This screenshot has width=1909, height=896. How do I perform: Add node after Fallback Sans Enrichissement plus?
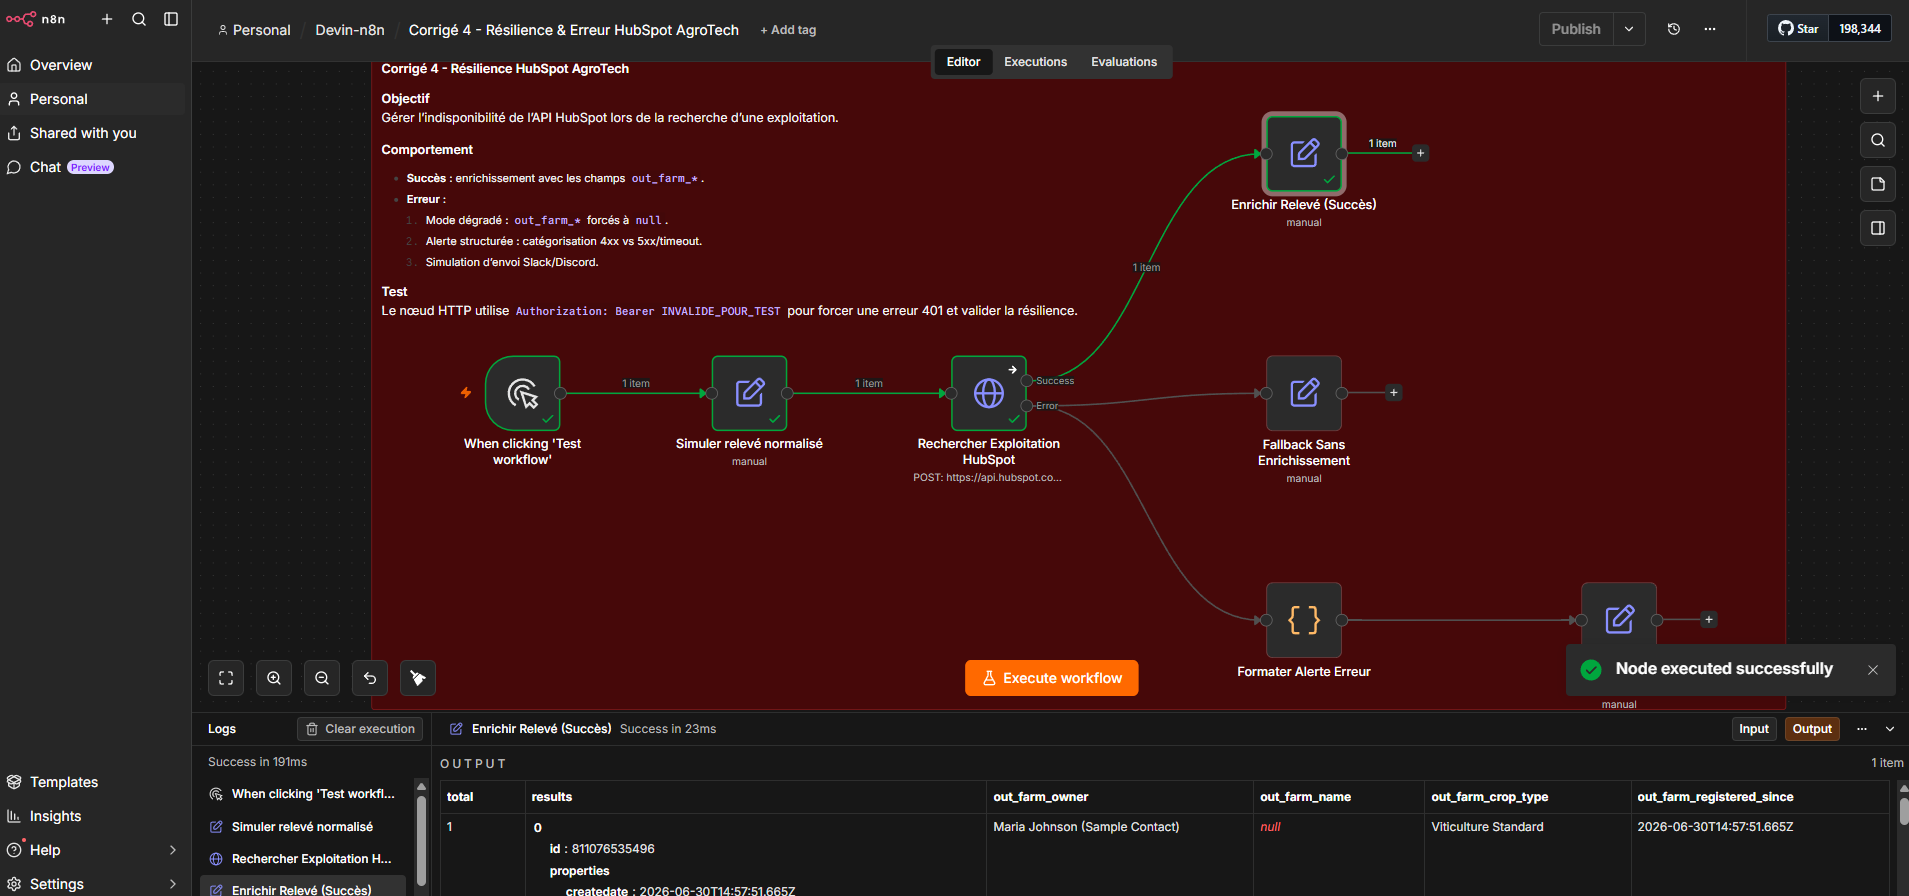coord(1393,392)
